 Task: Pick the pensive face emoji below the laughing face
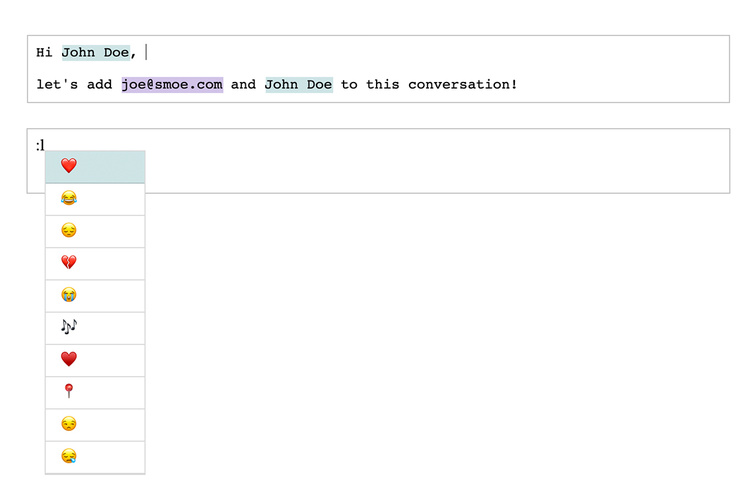pos(95,231)
